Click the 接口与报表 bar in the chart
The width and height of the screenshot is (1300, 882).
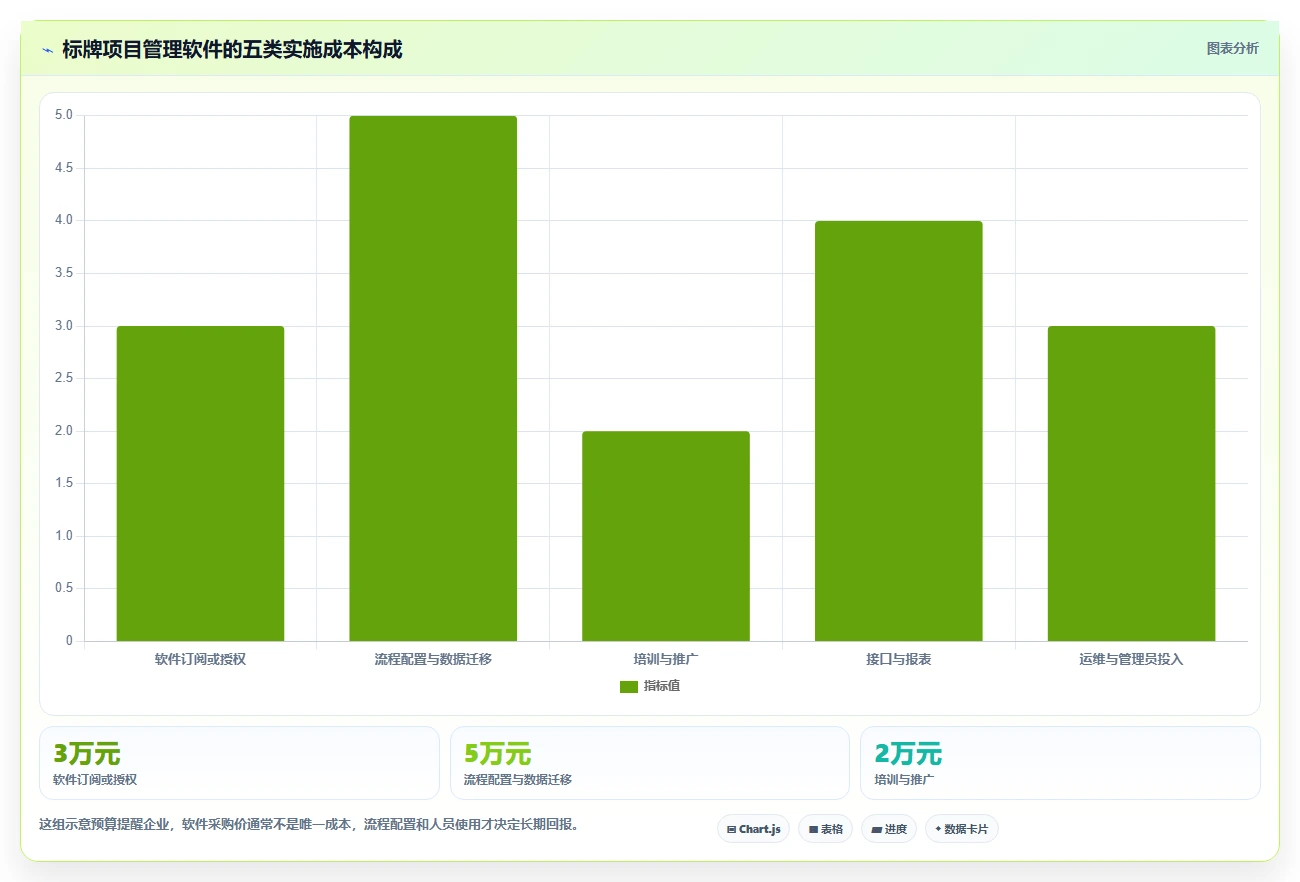[x=899, y=431]
